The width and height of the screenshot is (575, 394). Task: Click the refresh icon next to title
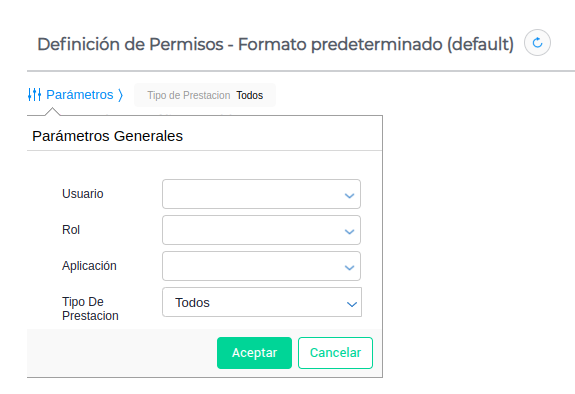(x=537, y=43)
